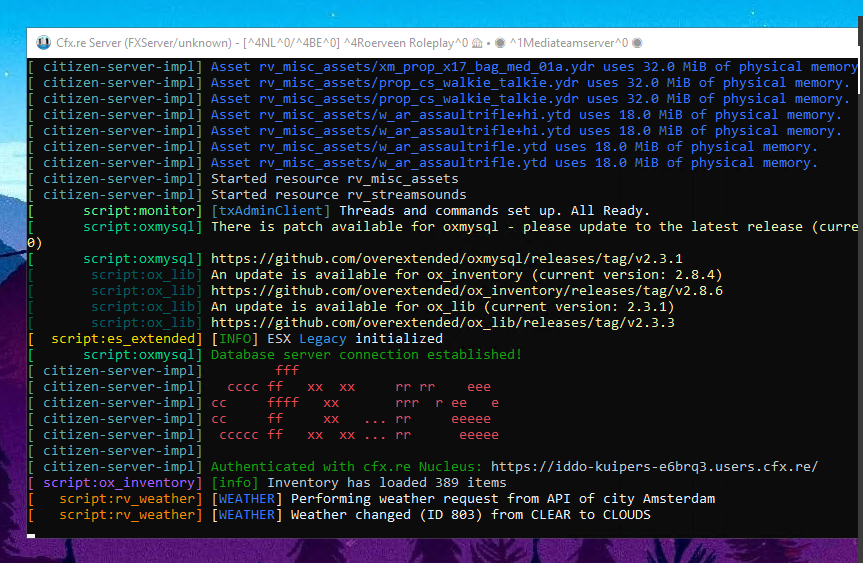This screenshot has width=863, height=563.
Task: Click 'Weather changed (ID 803)' log text
Action: pos(470,515)
